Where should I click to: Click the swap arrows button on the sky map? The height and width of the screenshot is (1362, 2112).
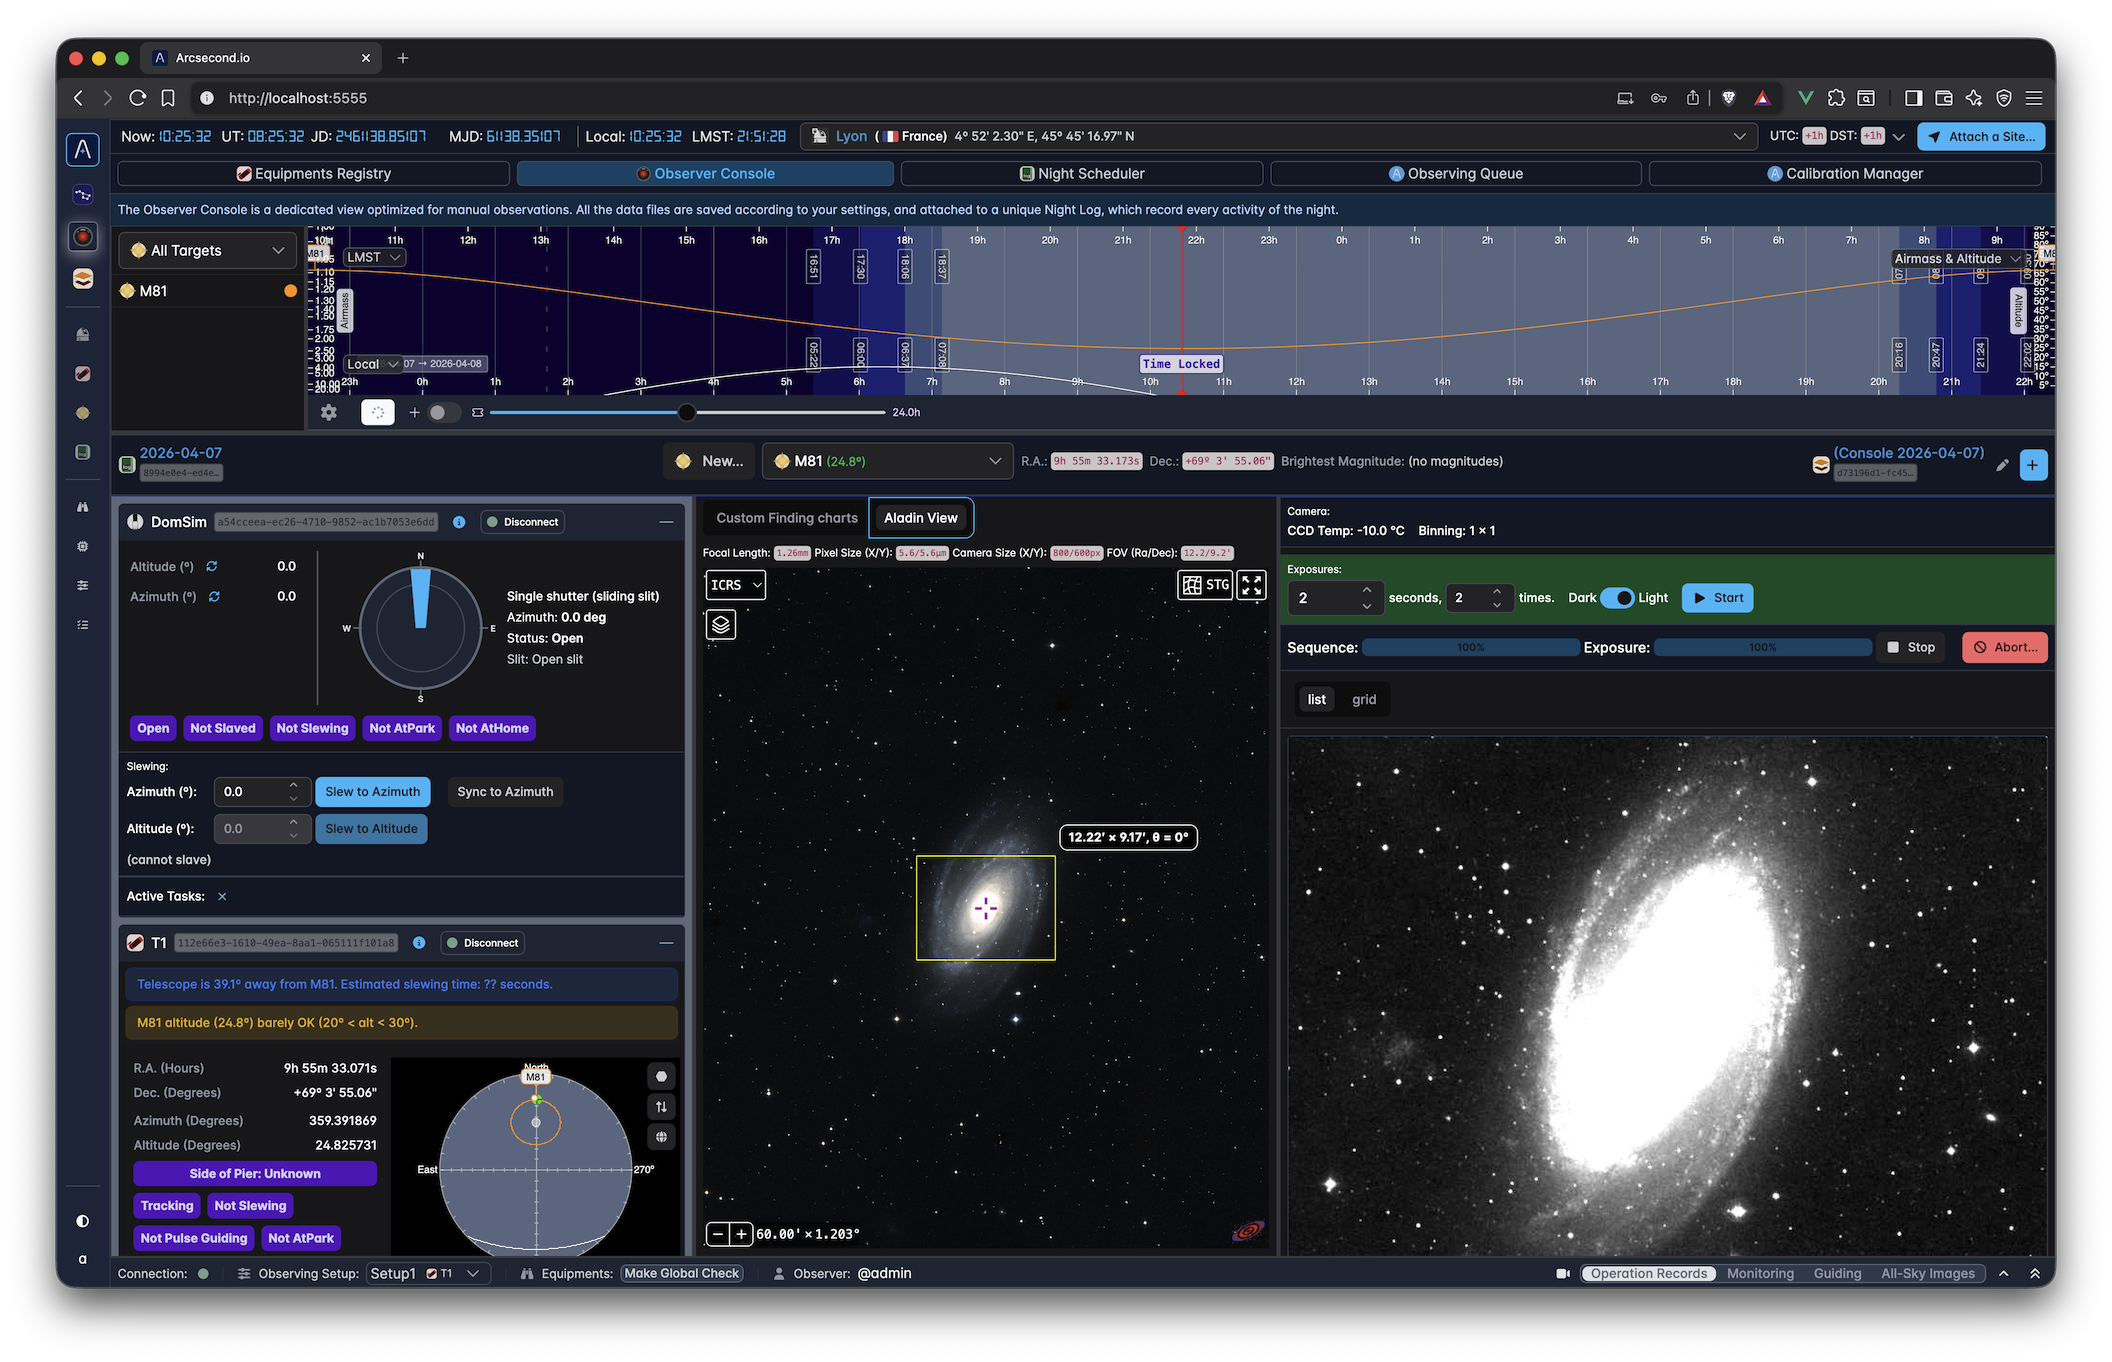click(661, 1107)
